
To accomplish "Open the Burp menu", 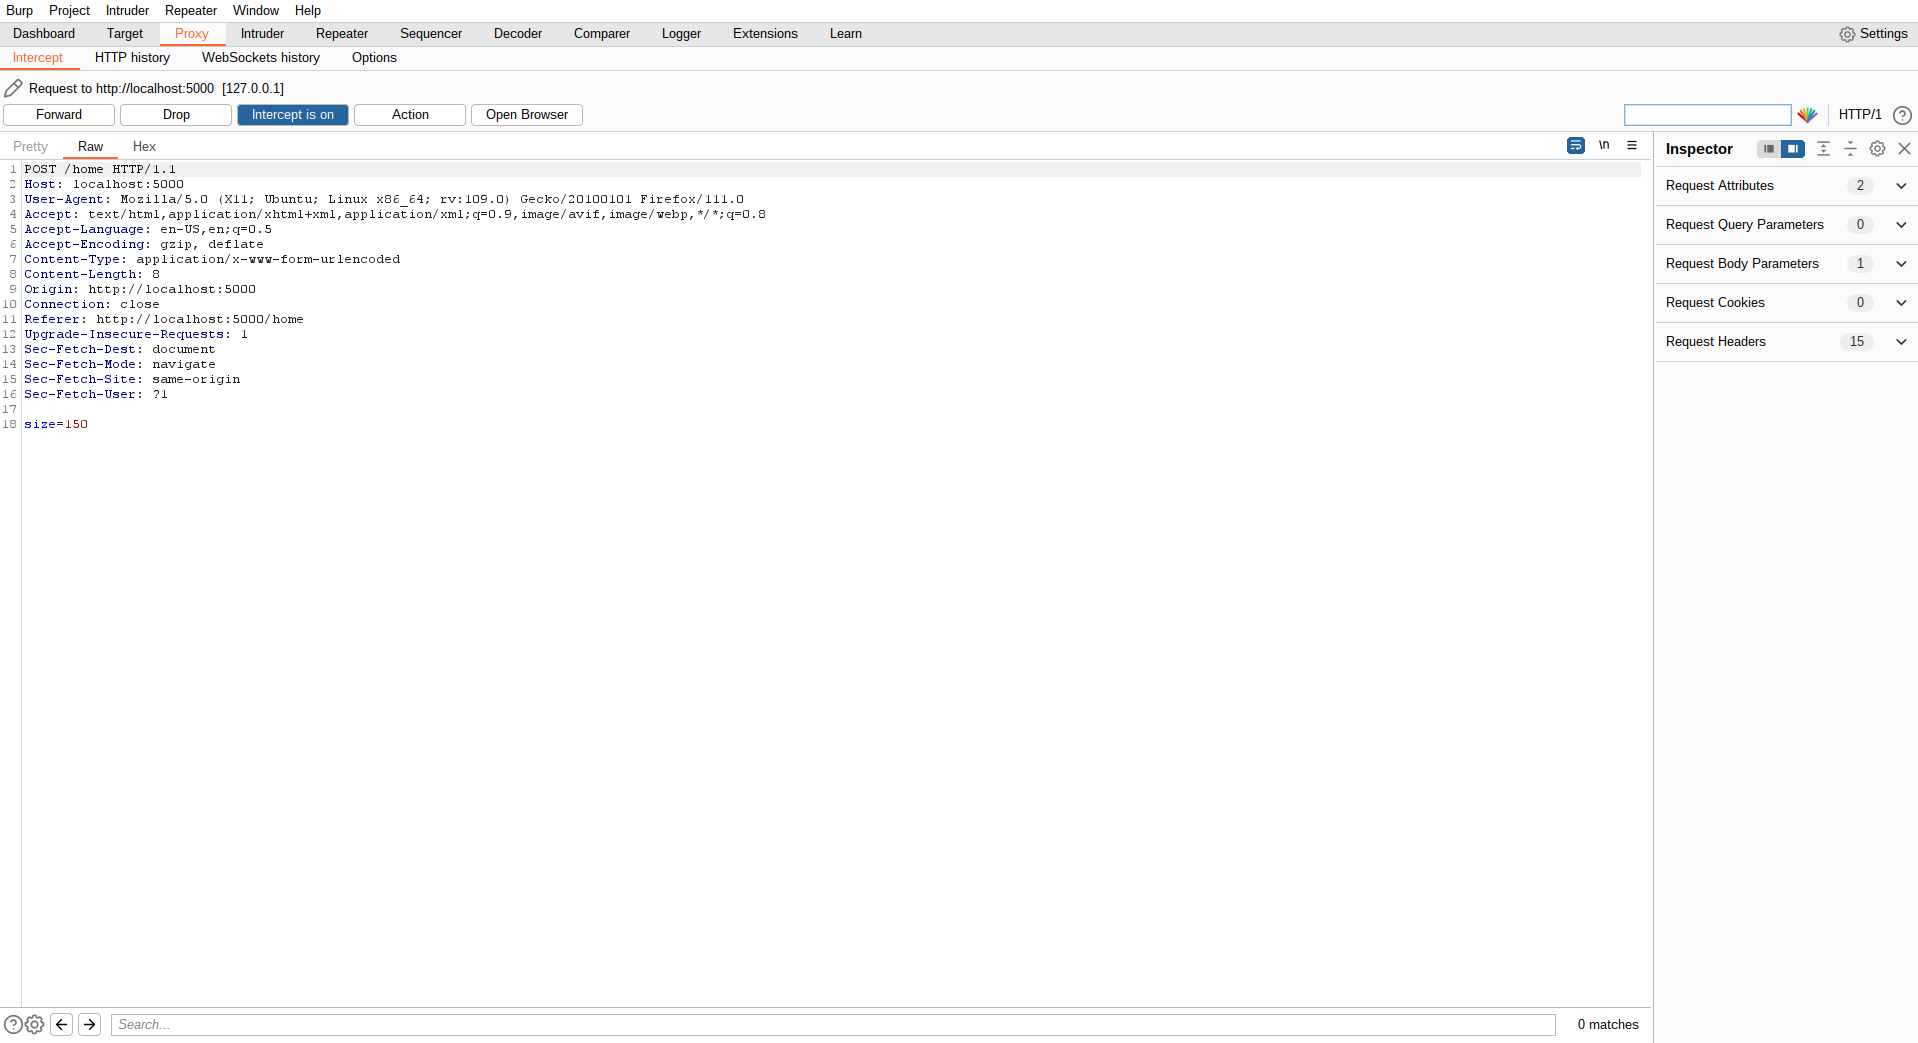I will (20, 11).
